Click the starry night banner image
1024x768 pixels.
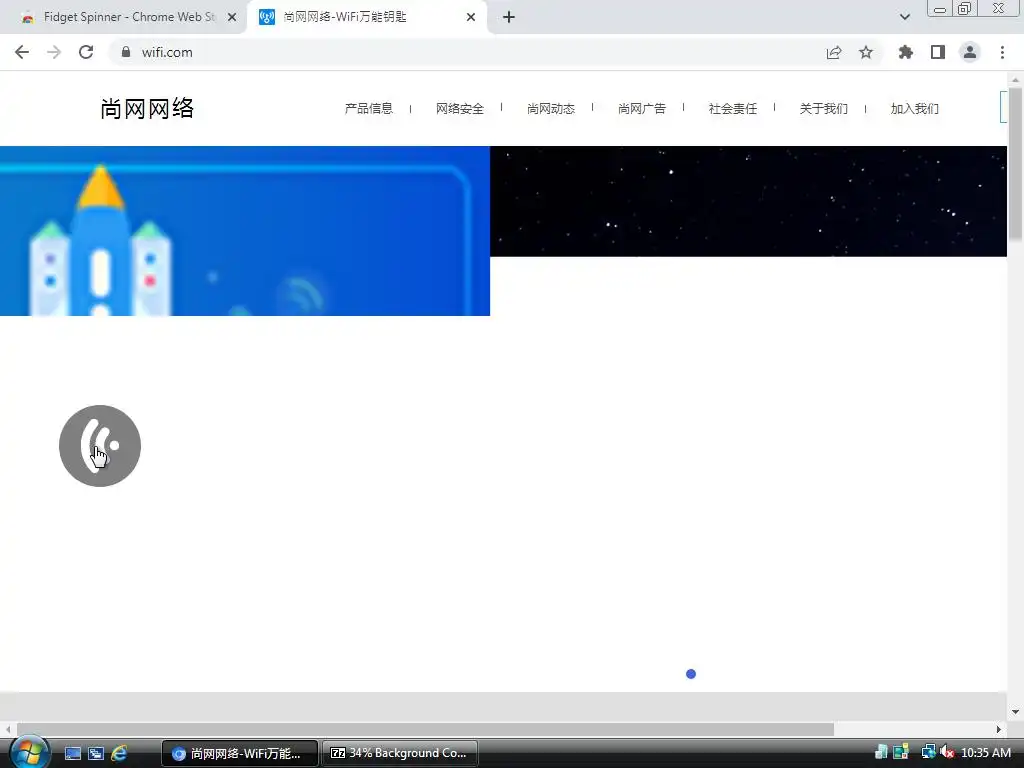(748, 201)
